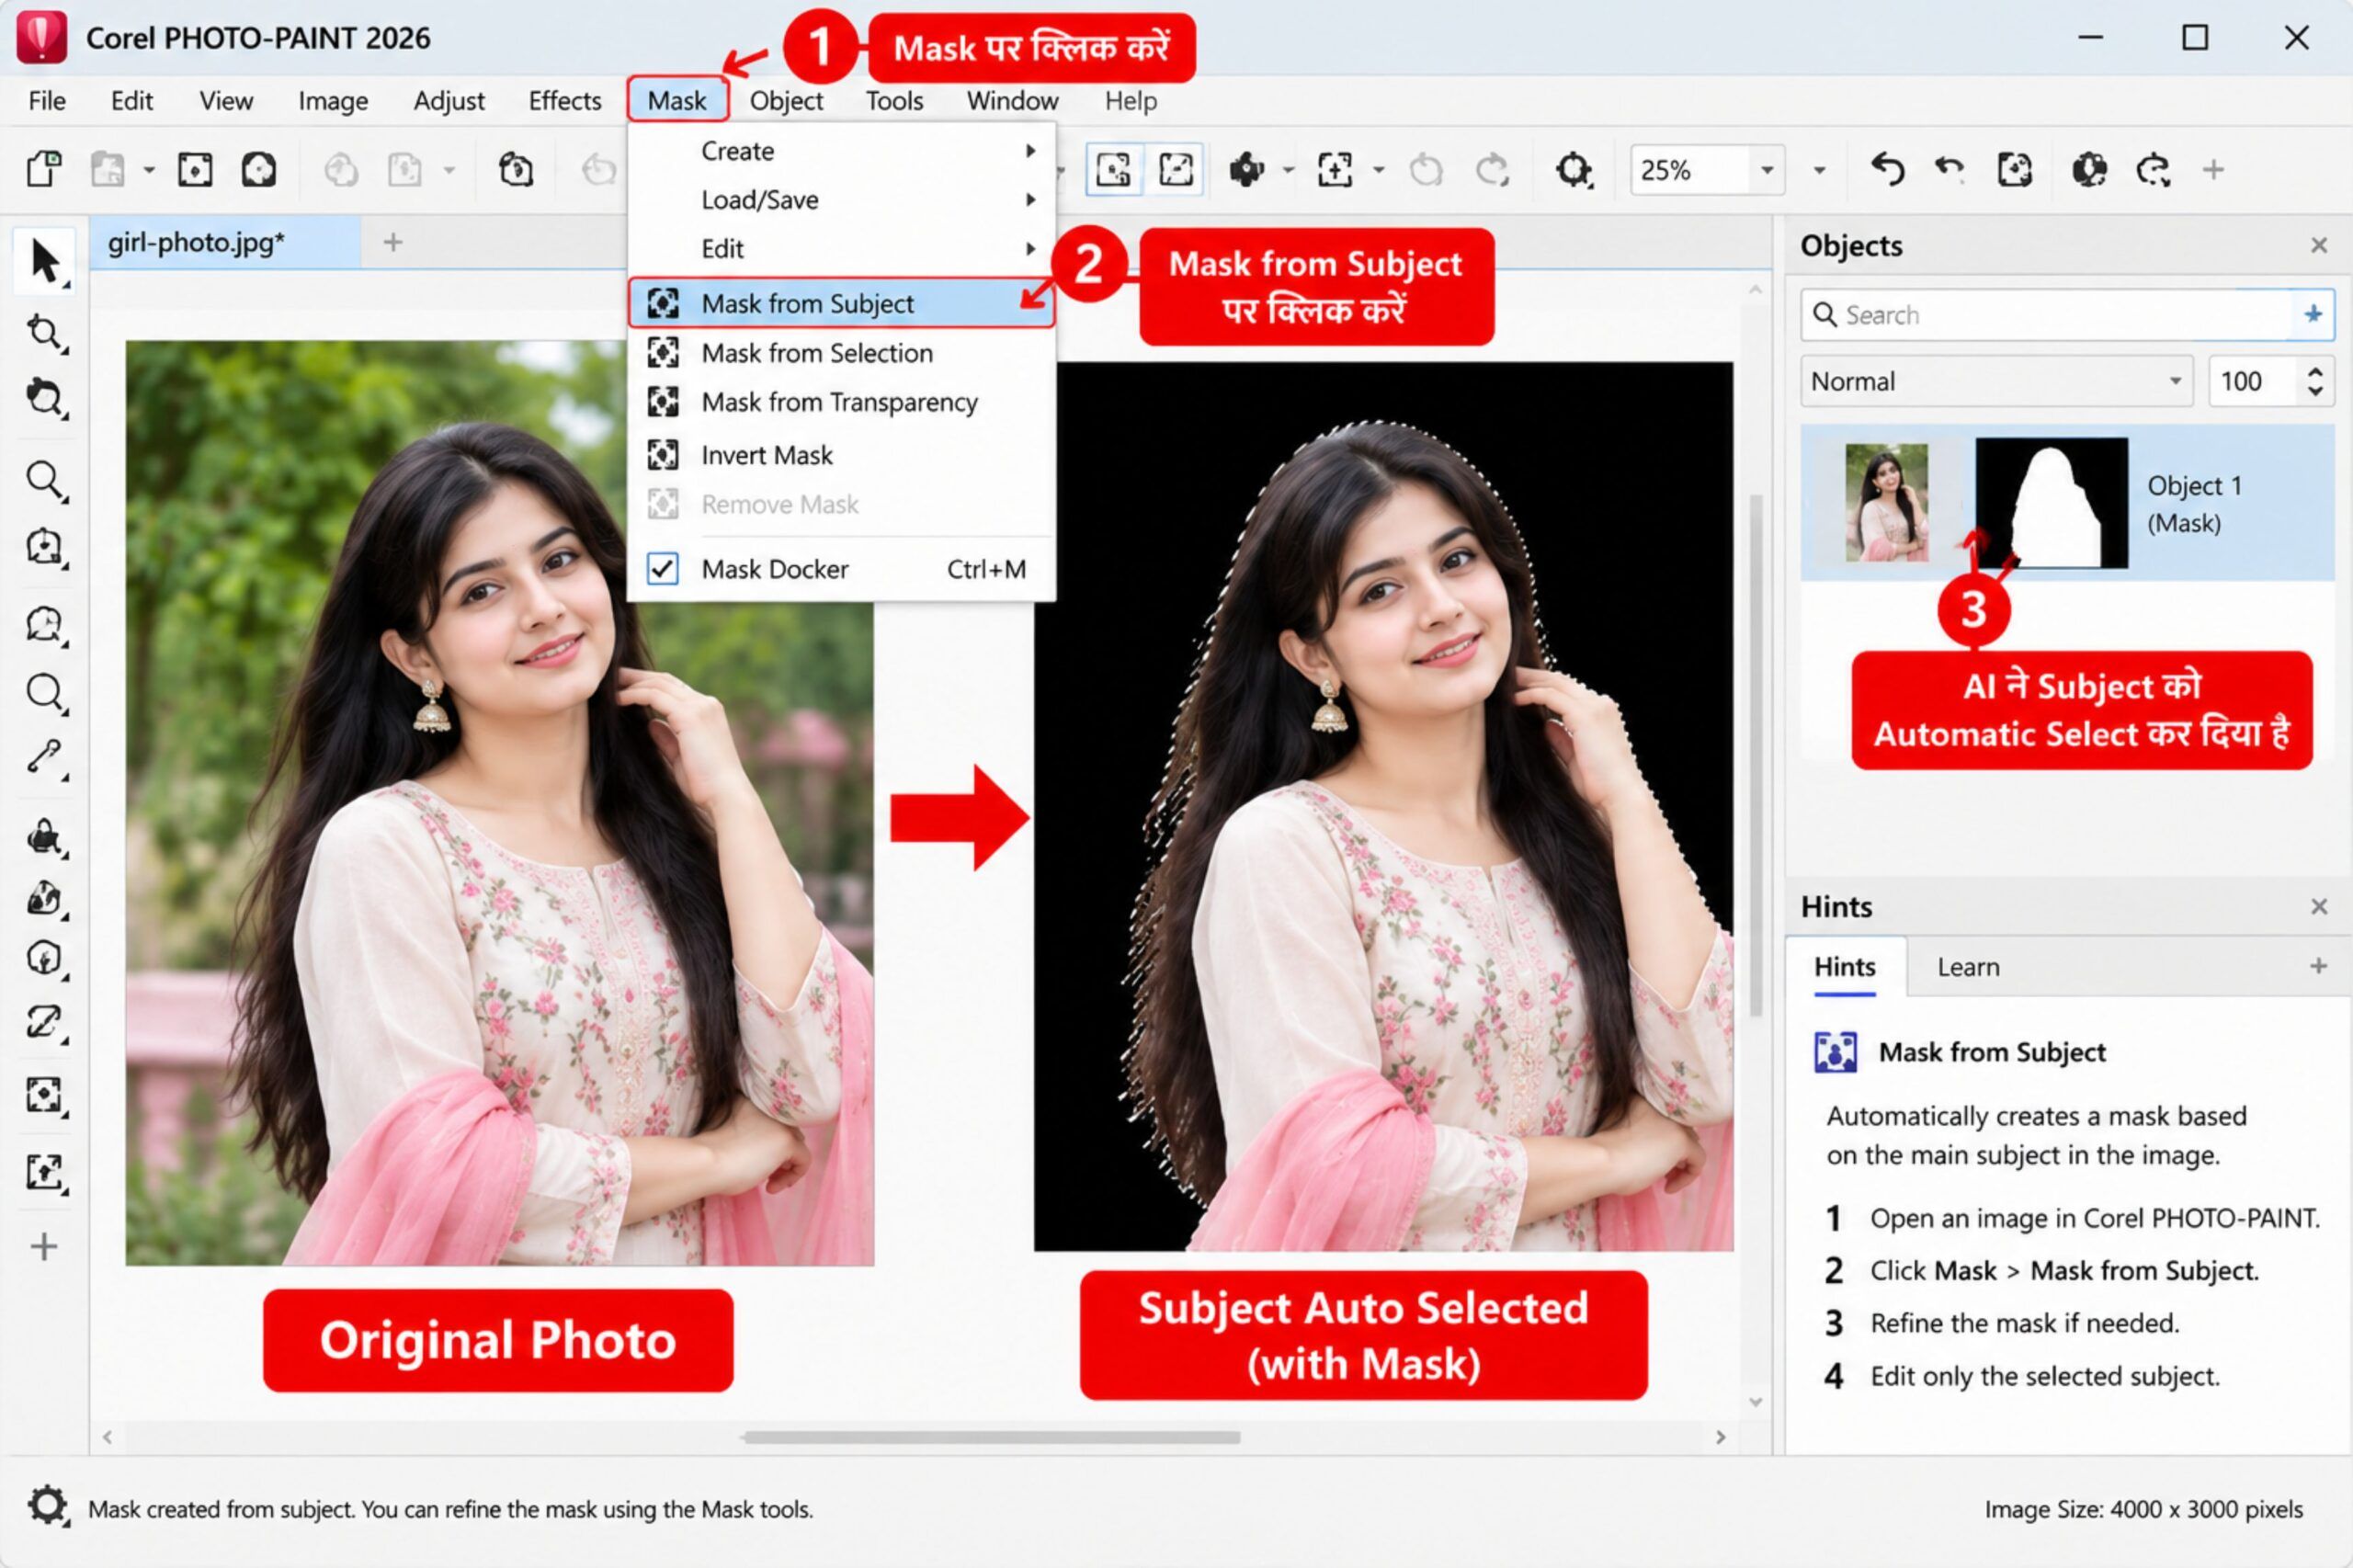Click the canvas scroll right arrow
Screen dimensions: 2353x1568
pos(1720,1437)
